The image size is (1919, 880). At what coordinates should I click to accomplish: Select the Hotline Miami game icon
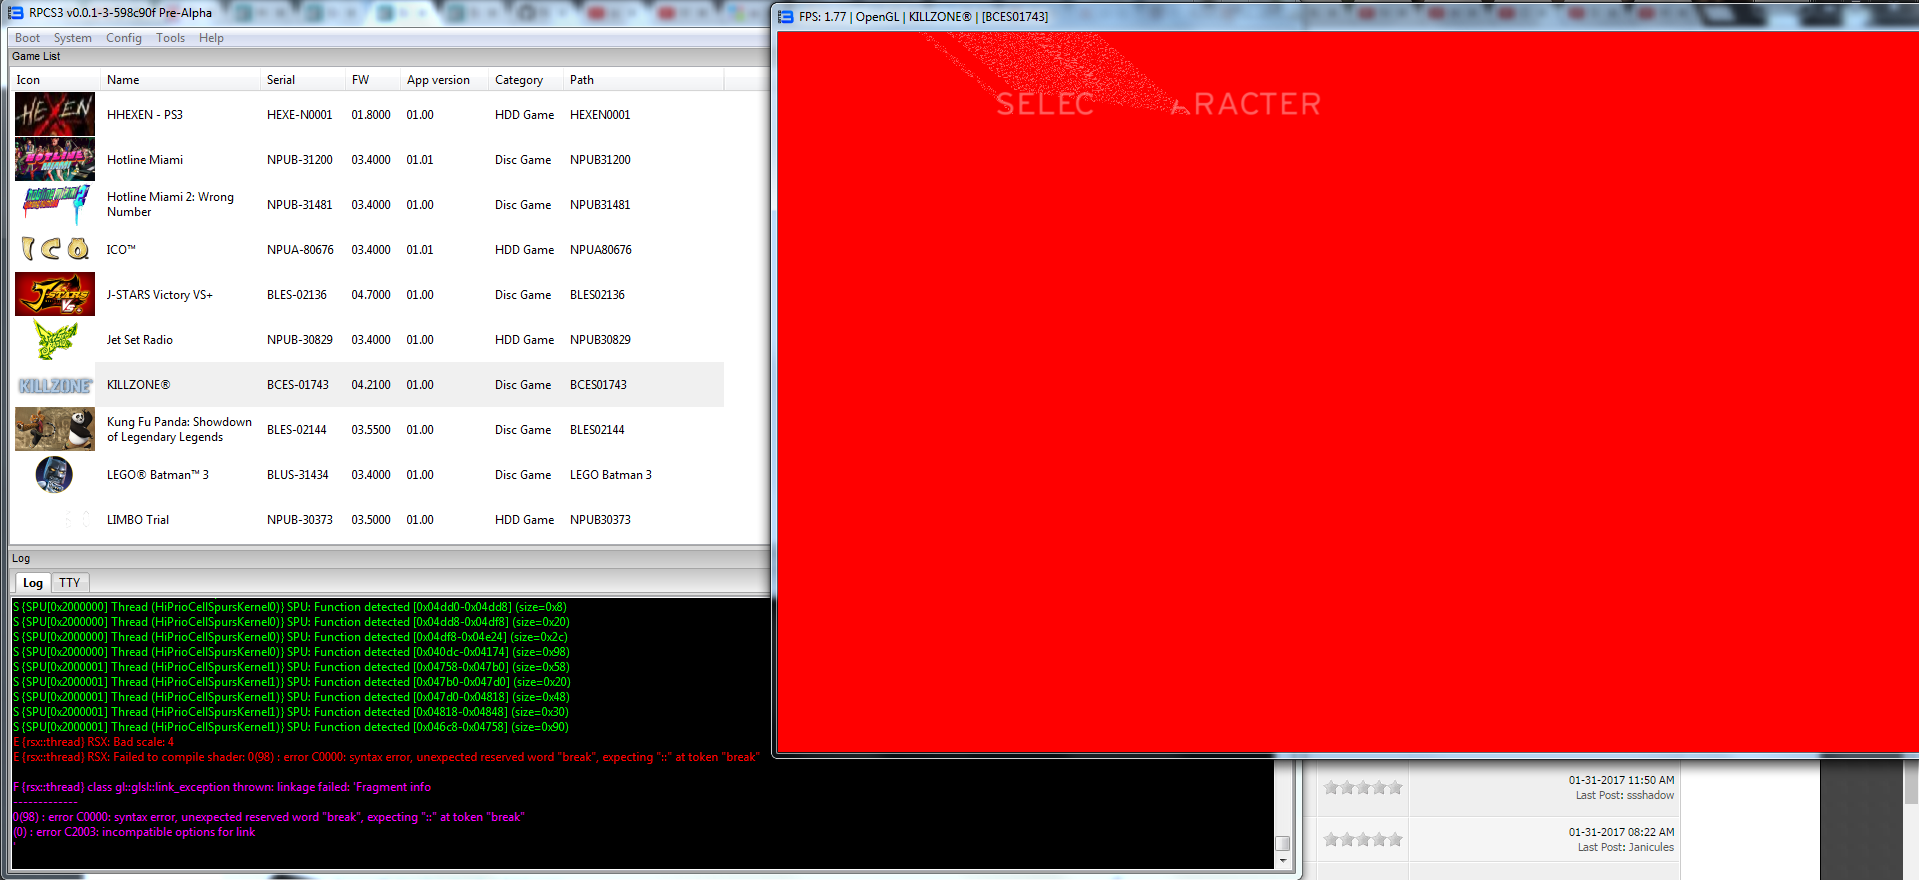[55, 159]
